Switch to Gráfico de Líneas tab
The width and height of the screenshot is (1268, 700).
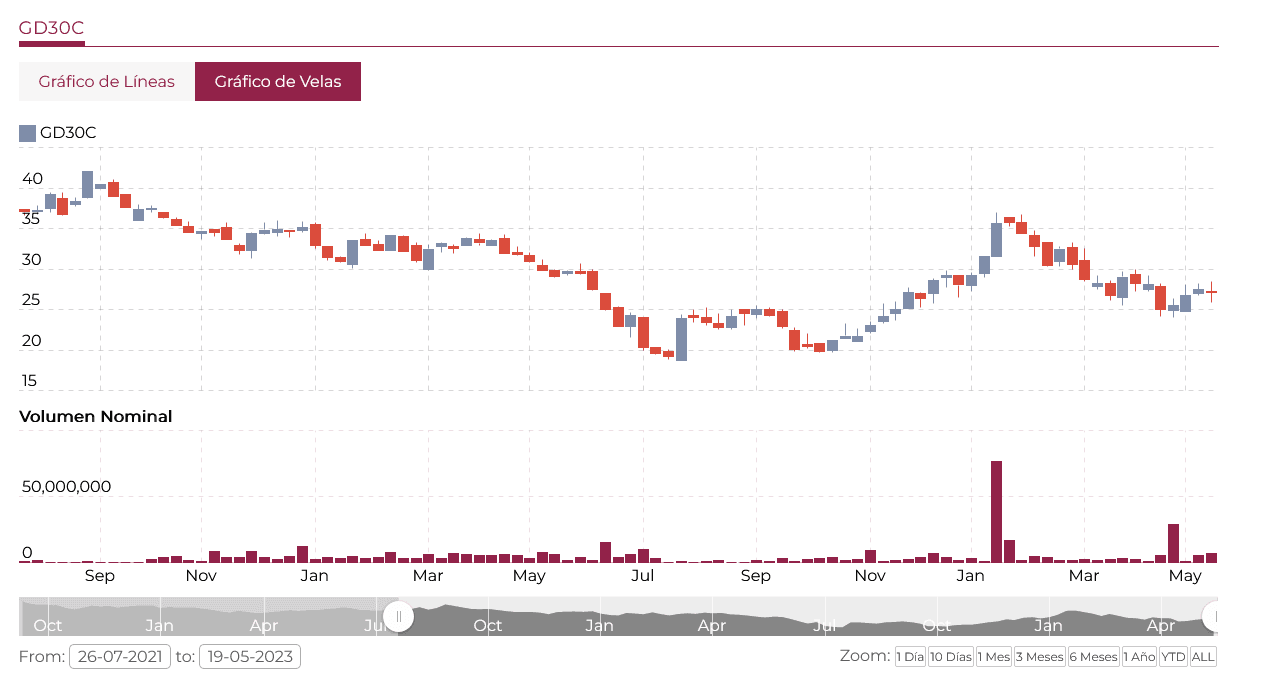coord(106,82)
